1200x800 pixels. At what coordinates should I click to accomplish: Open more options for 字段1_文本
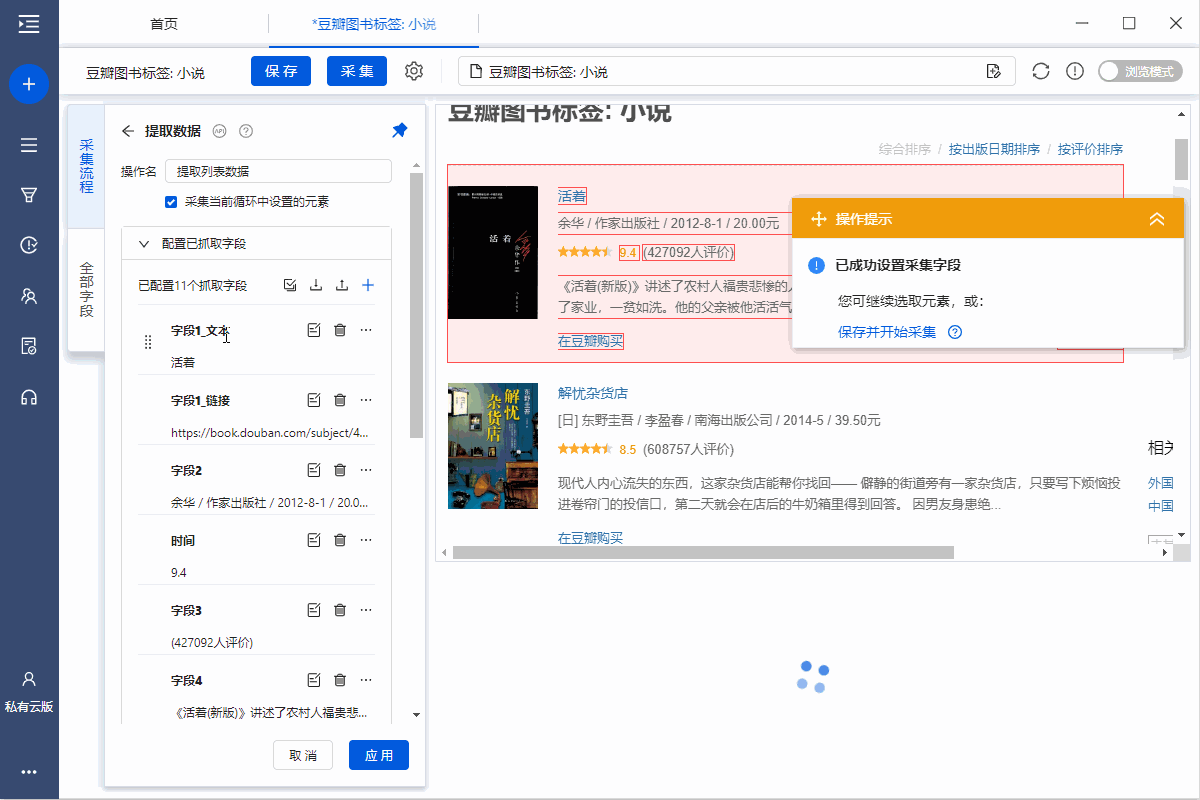click(366, 330)
